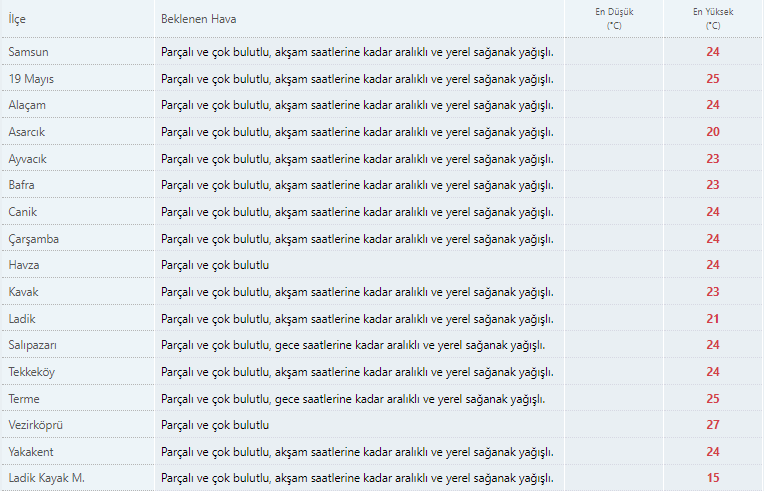Click Canik's high temperature 24
764x491 pixels.
[713, 212]
